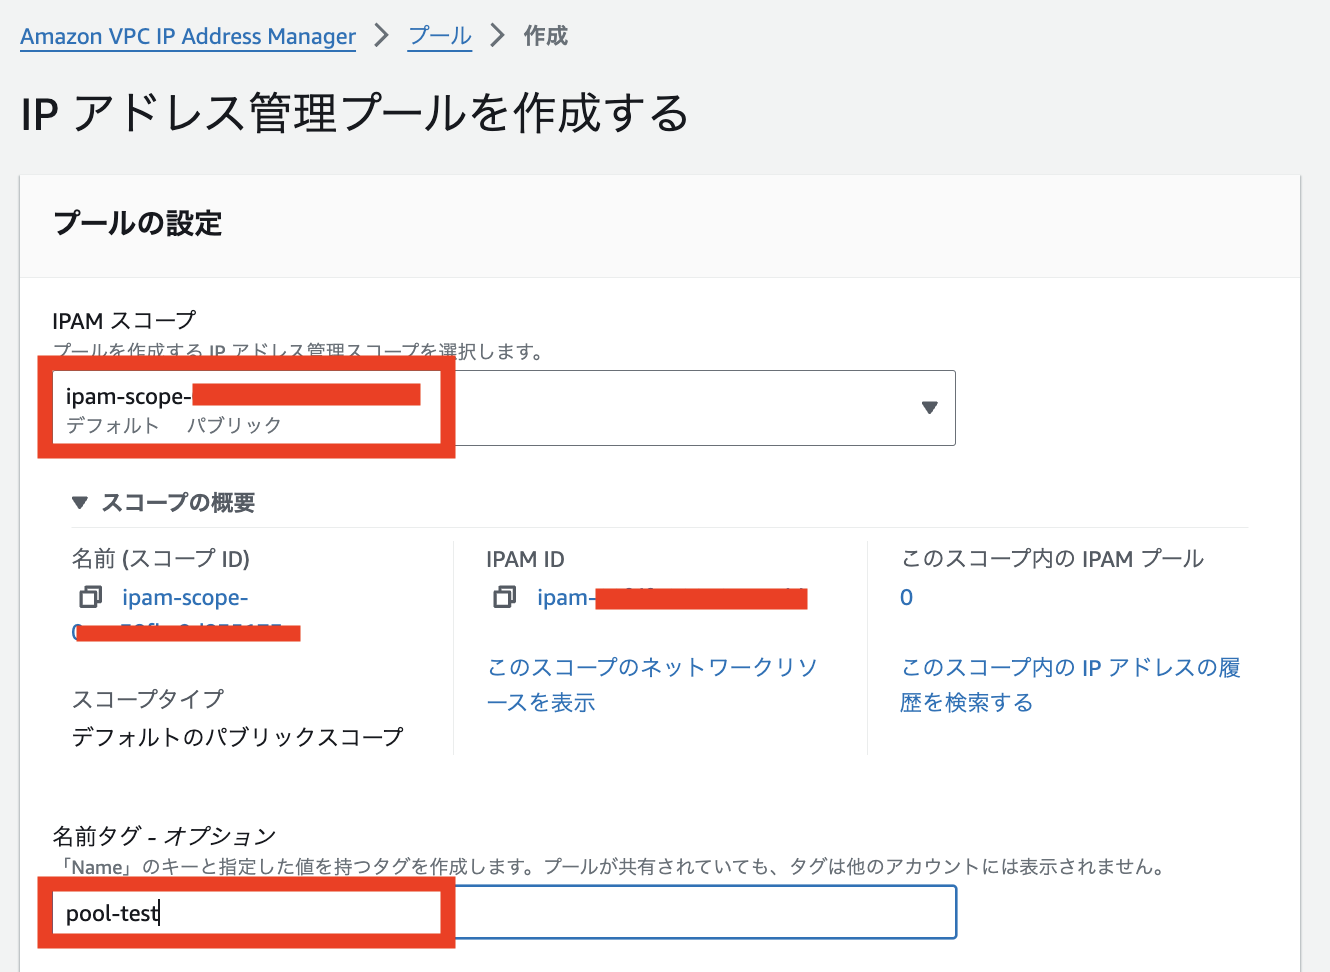
Task: Open the Amazon VPC IP Address Manager breadcrumb
Action: point(187,36)
